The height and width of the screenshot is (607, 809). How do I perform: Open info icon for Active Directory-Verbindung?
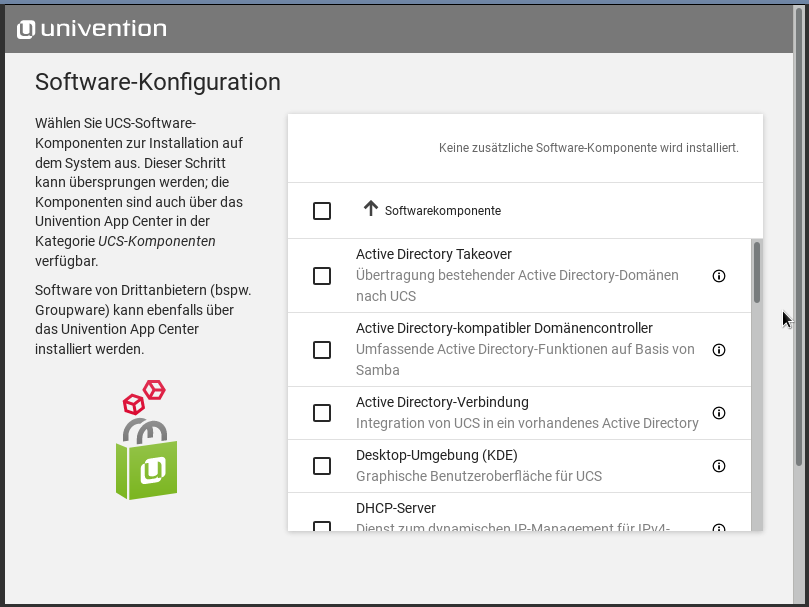pyautogui.click(x=718, y=413)
